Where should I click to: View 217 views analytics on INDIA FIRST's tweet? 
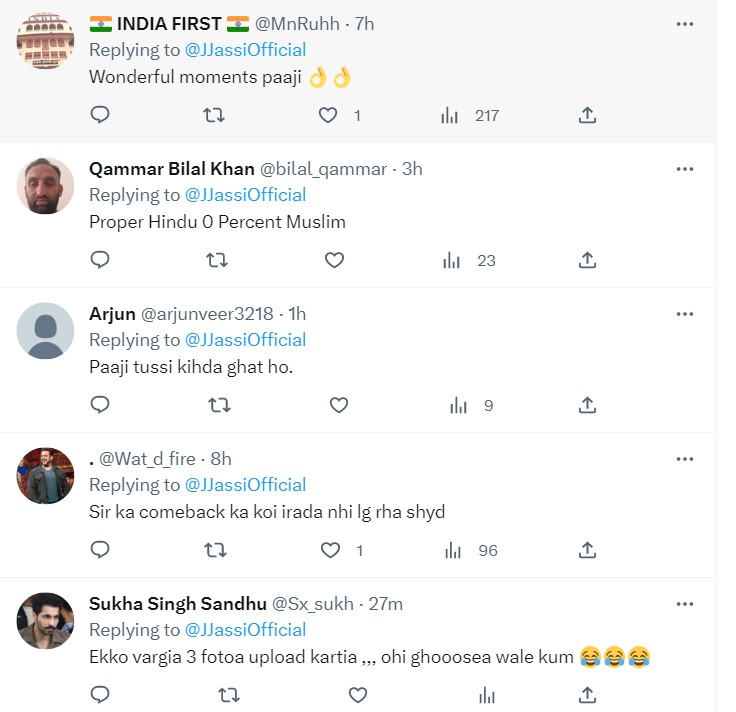[x=471, y=116]
